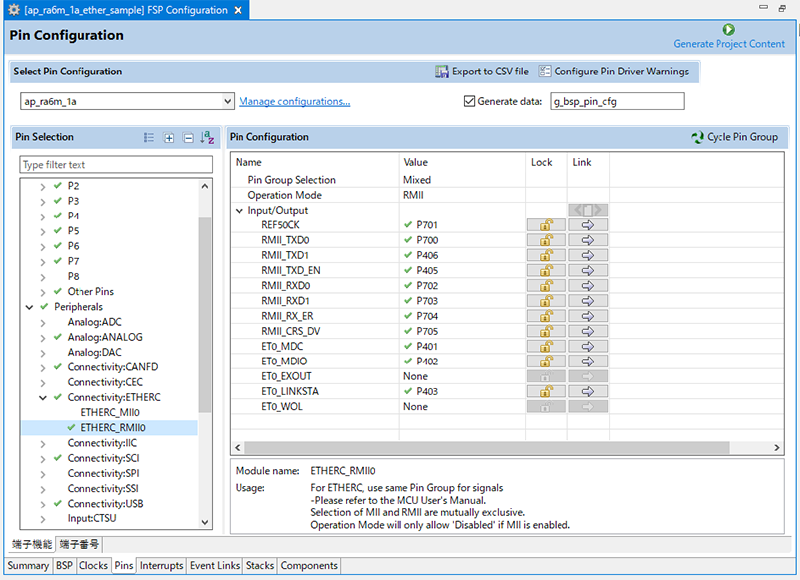Click the Cycle Pin Group icon
800x580 pixels.
tap(697, 137)
